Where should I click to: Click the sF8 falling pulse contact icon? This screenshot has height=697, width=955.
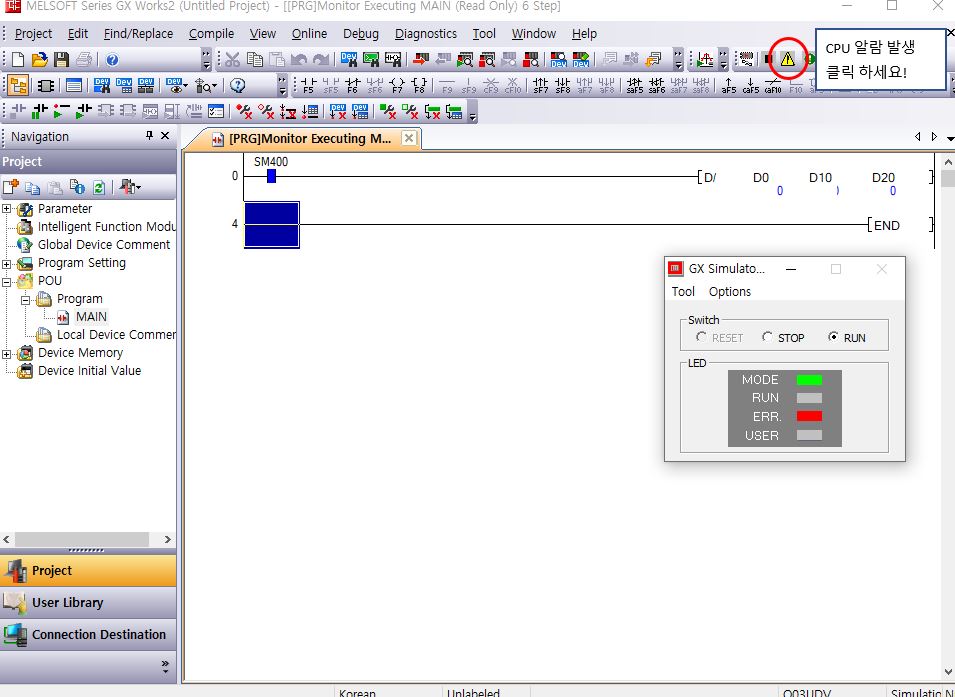563,85
